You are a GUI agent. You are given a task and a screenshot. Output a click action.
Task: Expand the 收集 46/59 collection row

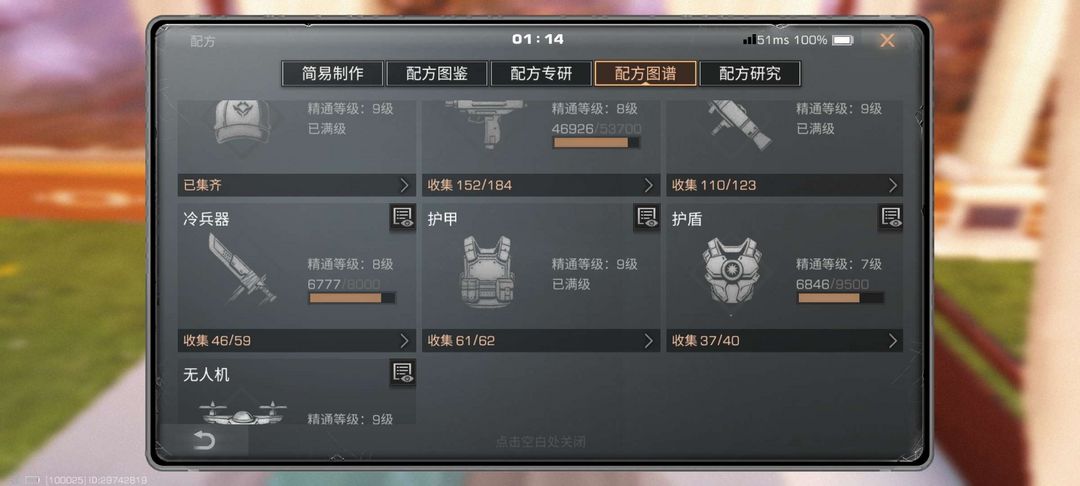tap(297, 341)
